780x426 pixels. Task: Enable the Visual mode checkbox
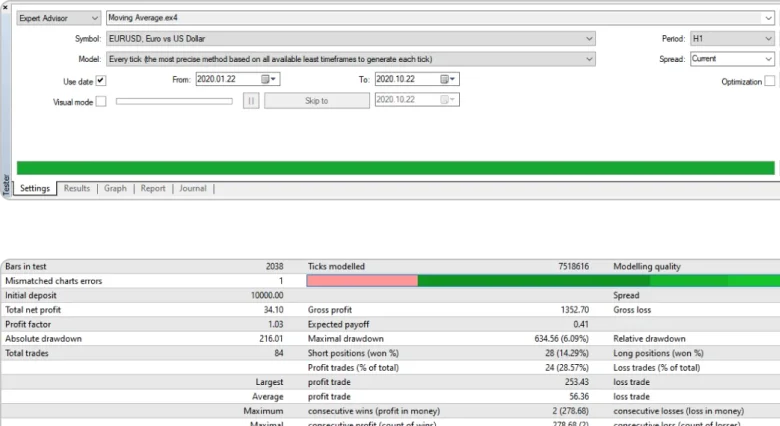click(x=101, y=101)
